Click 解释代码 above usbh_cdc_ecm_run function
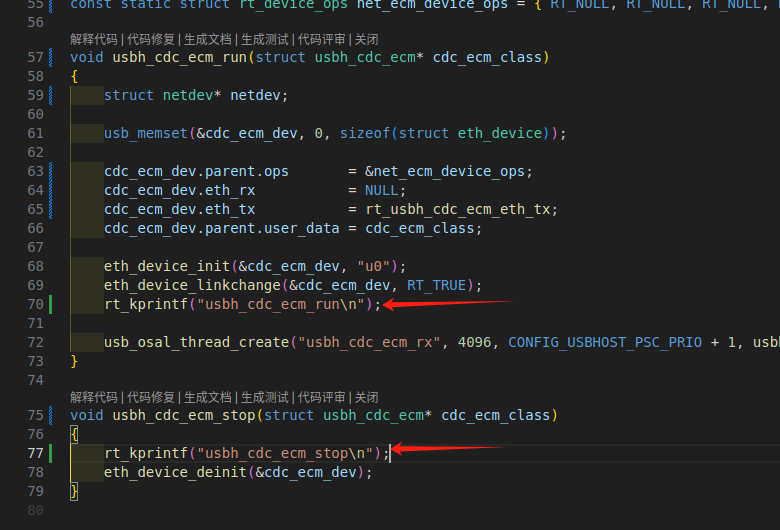 click(x=94, y=39)
